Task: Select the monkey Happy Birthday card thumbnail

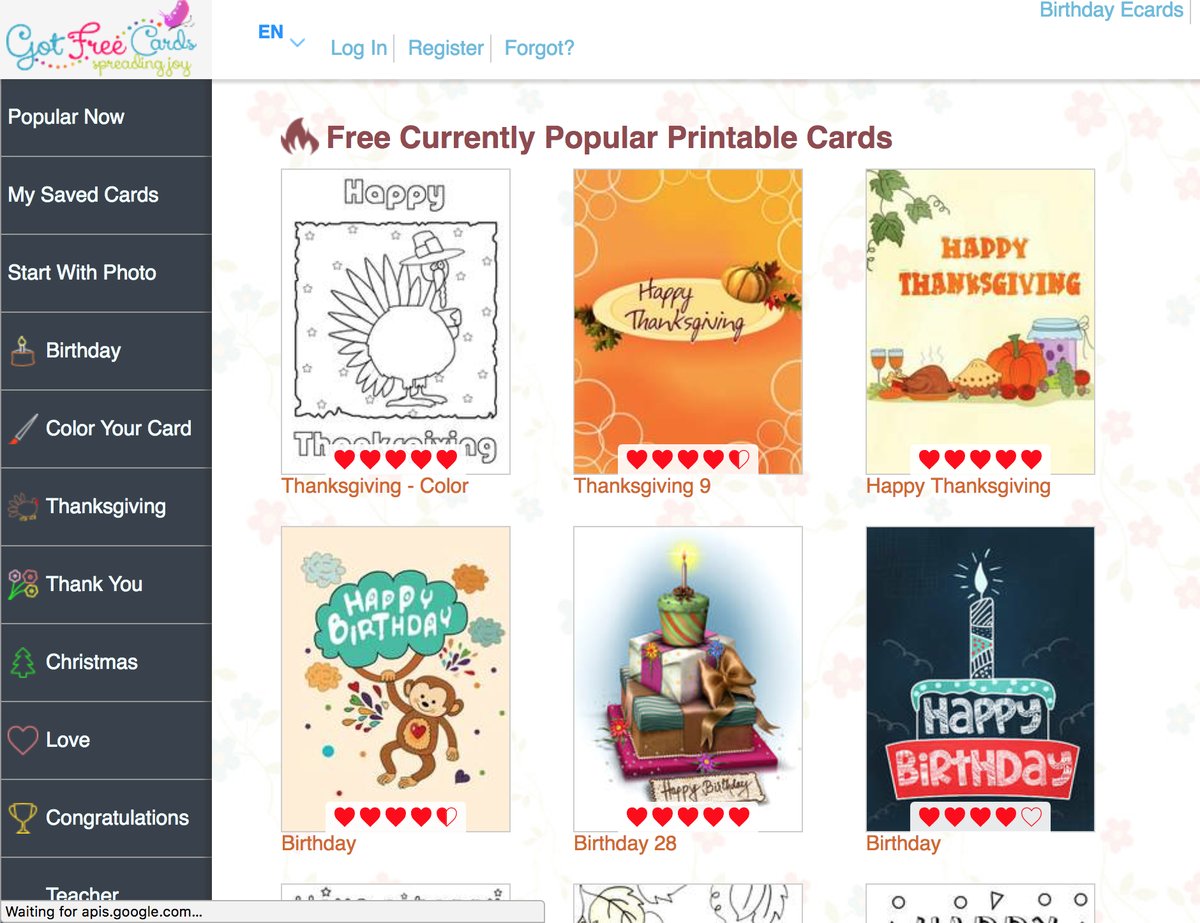Action: 396,679
